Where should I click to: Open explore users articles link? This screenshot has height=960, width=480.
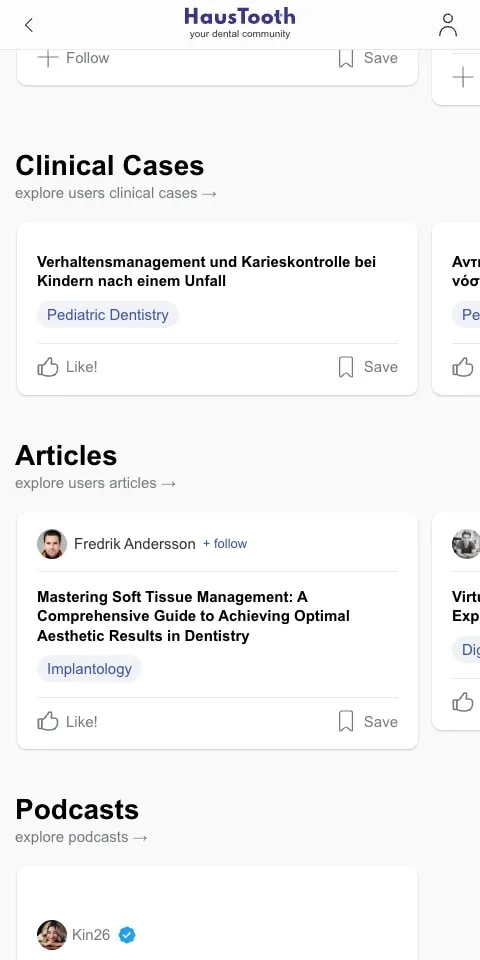pyautogui.click(x=96, y=483)
